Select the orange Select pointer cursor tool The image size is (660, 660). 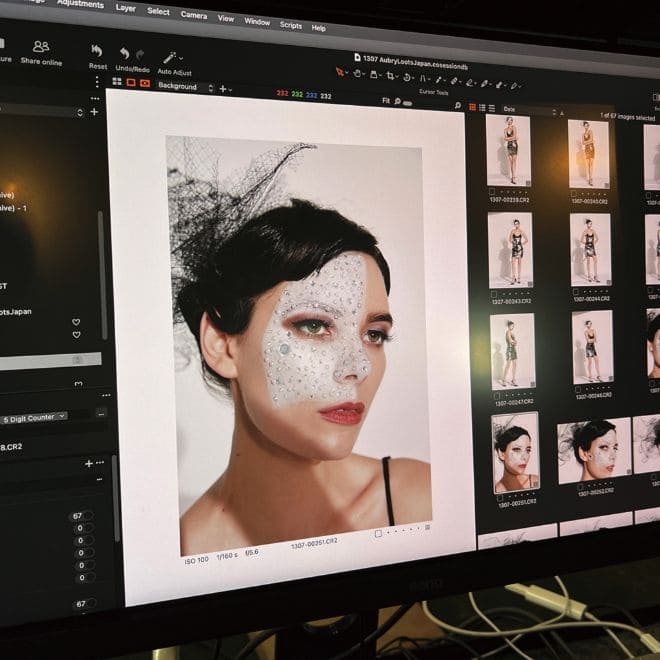[x=339, y=72]
